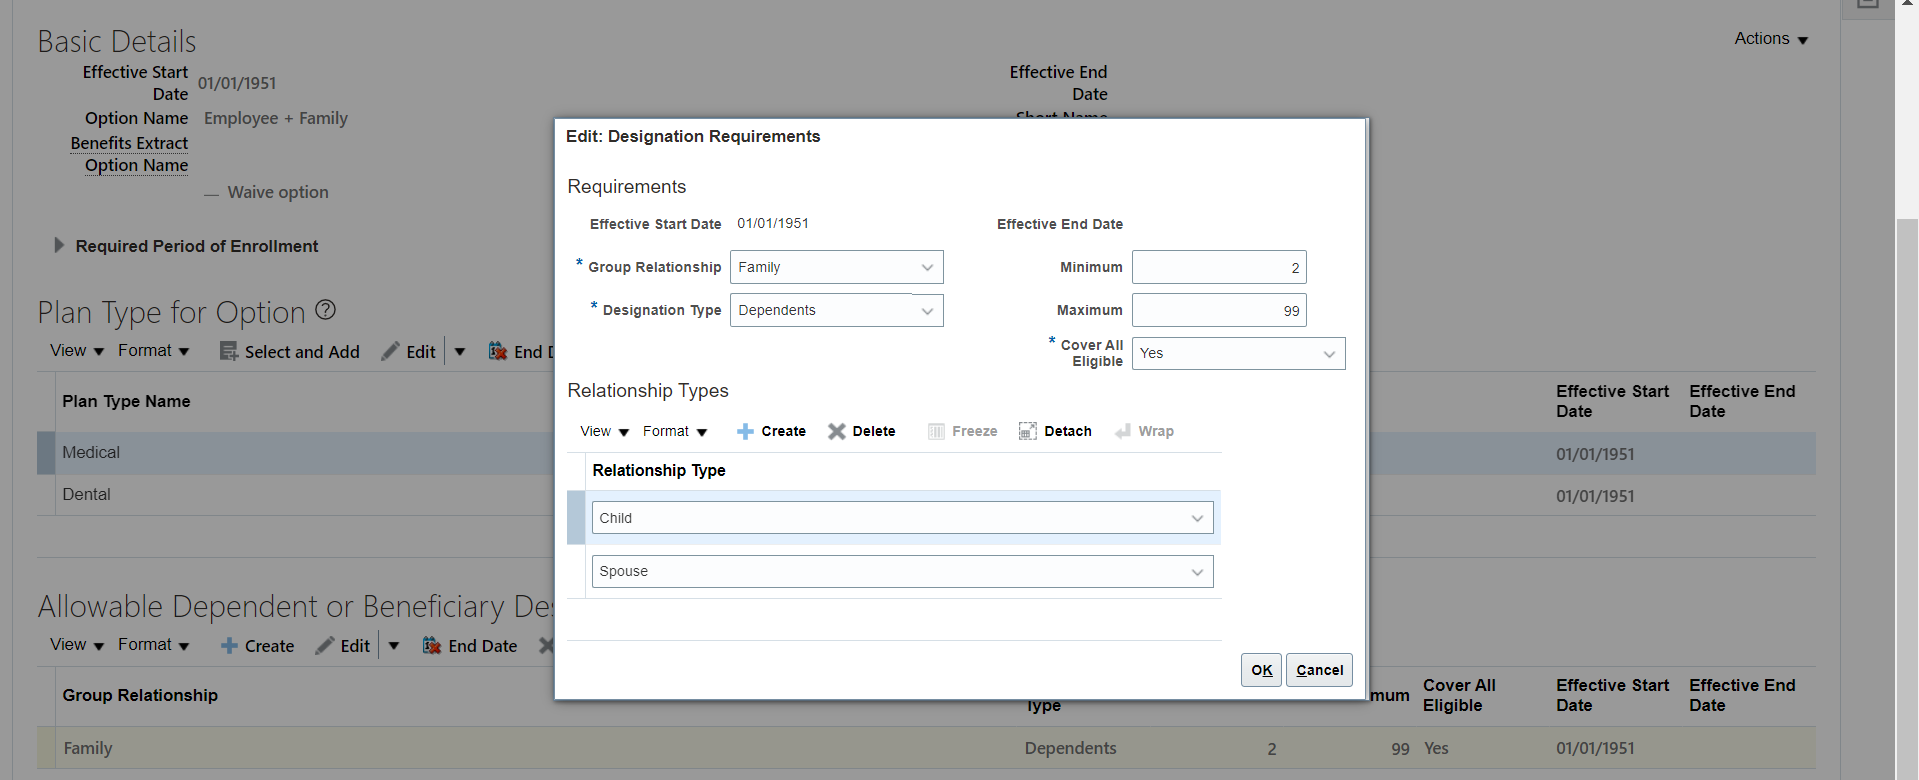Click the 01/01/1951 date in Dental row
This screenshot has width=1919, height=780.
tap(1595, 496)
